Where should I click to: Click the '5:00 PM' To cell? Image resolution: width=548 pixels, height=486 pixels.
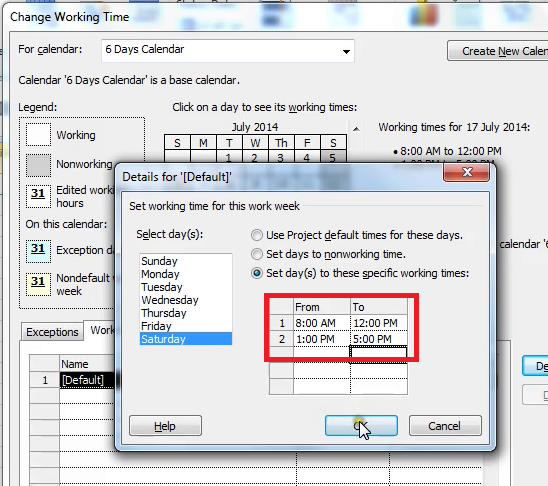[x=379, y=339]
